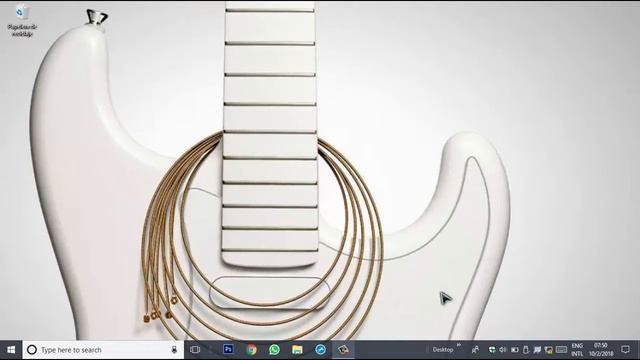Open the People icon in the taskbar

point(476,350)
